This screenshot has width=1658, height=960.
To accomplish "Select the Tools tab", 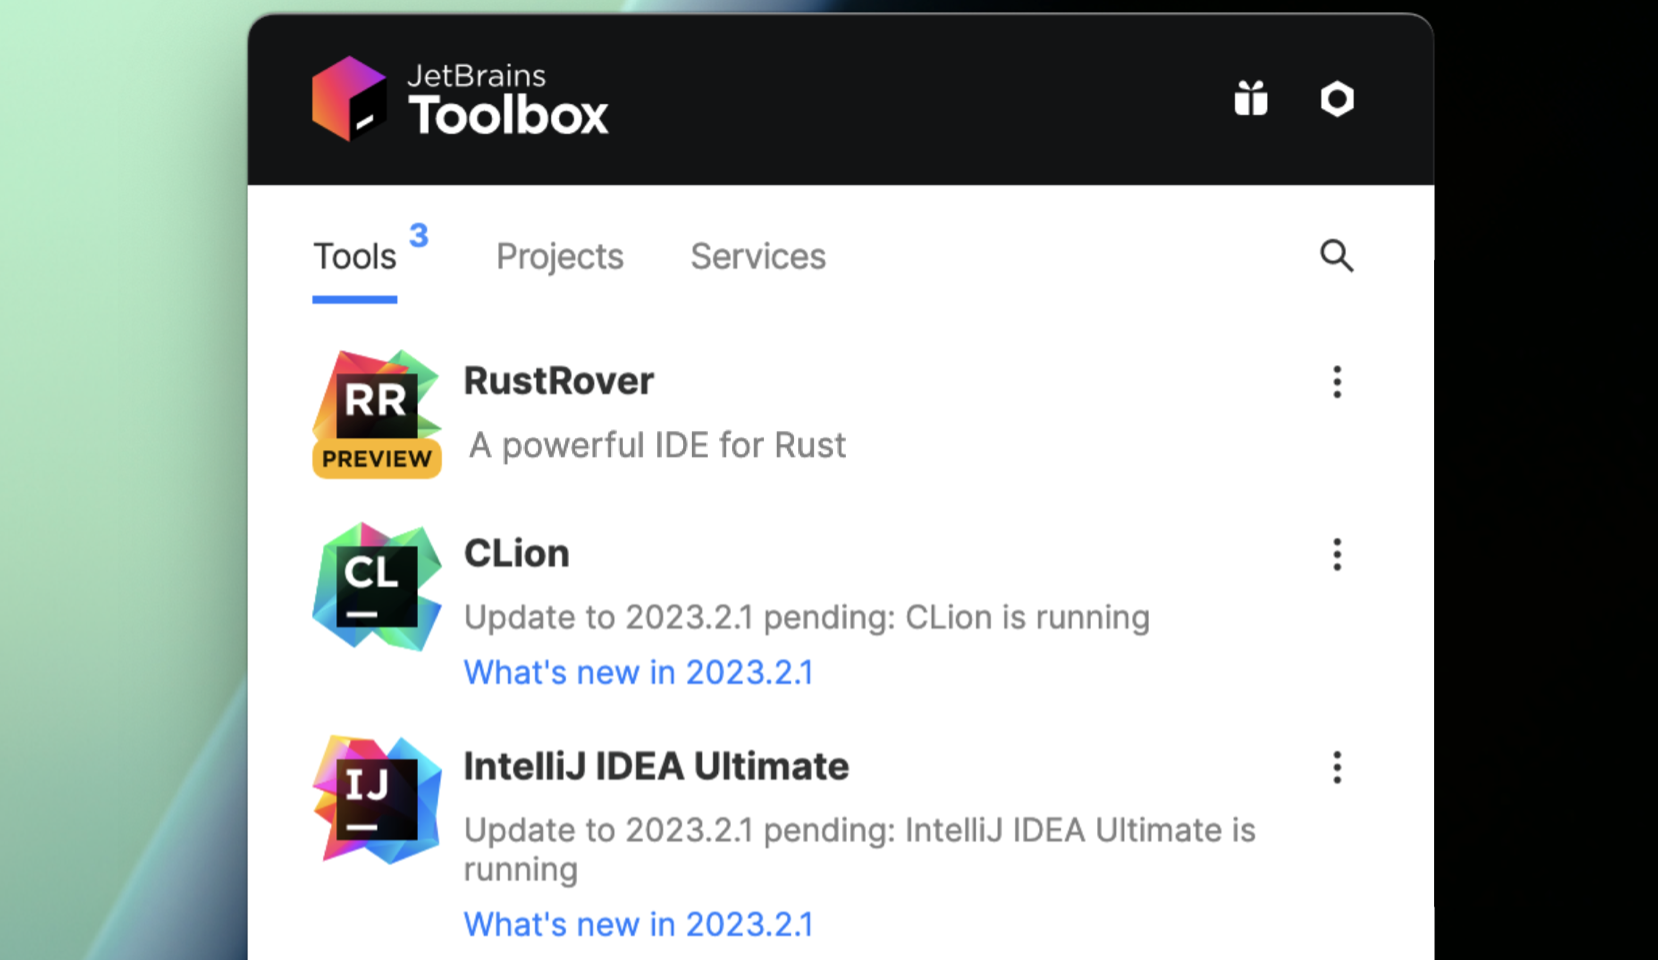I will pyautogui.click(x=354, y=256).
